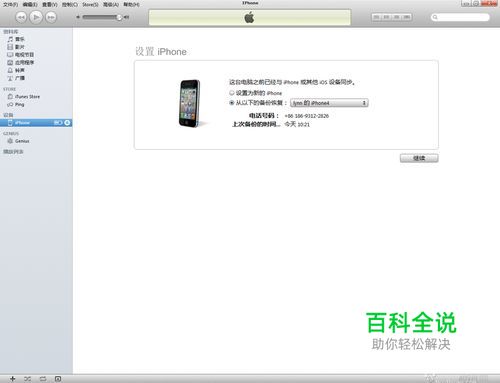The width and height of the screenshot is (500, 383).
Task: Start playback with the Play button
Action: (x=36, y=17)
